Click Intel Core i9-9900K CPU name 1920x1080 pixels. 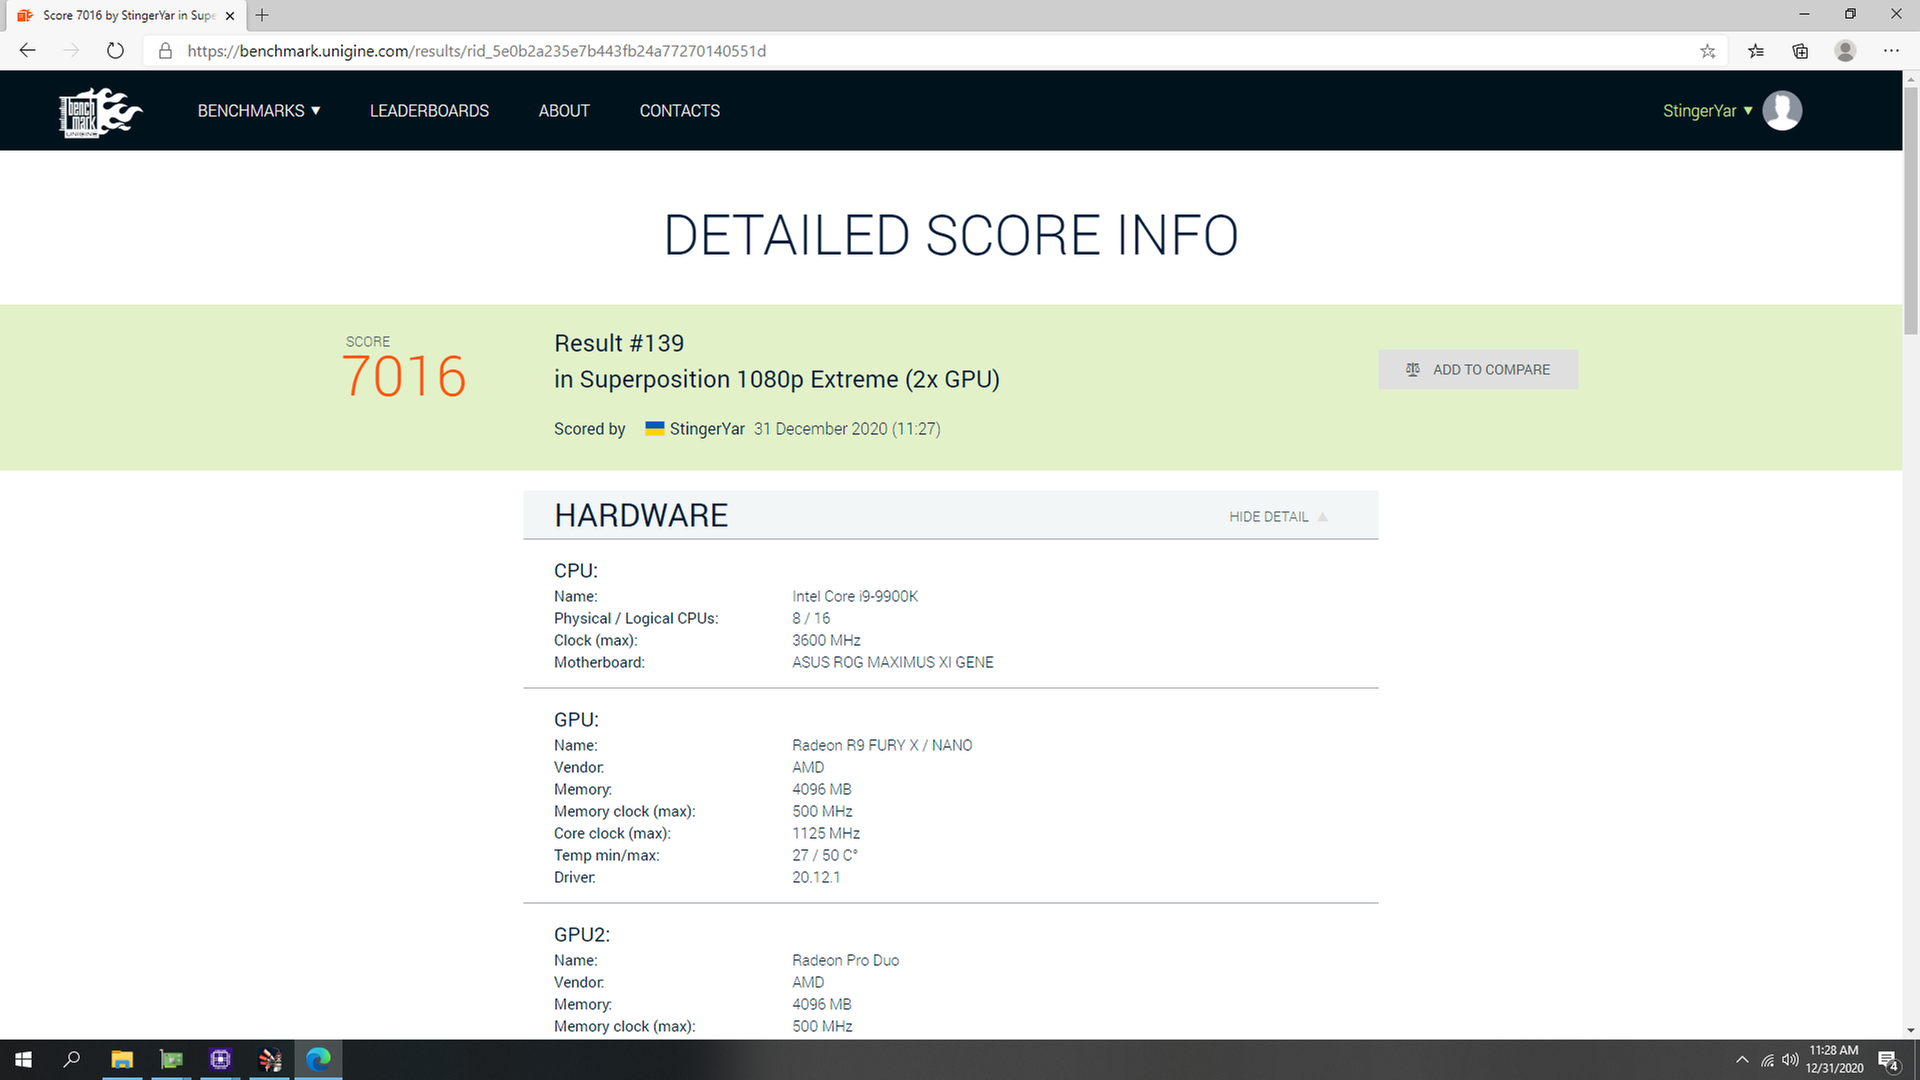(x=855, y=597)
